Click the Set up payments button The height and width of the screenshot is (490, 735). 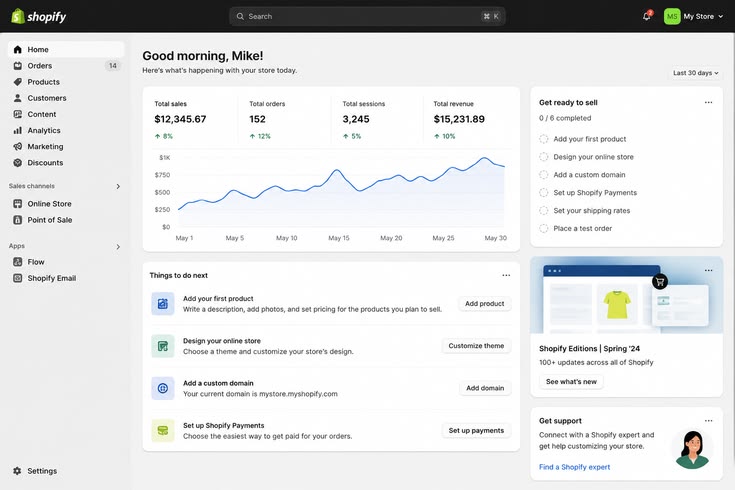click(x=476, y=430)
